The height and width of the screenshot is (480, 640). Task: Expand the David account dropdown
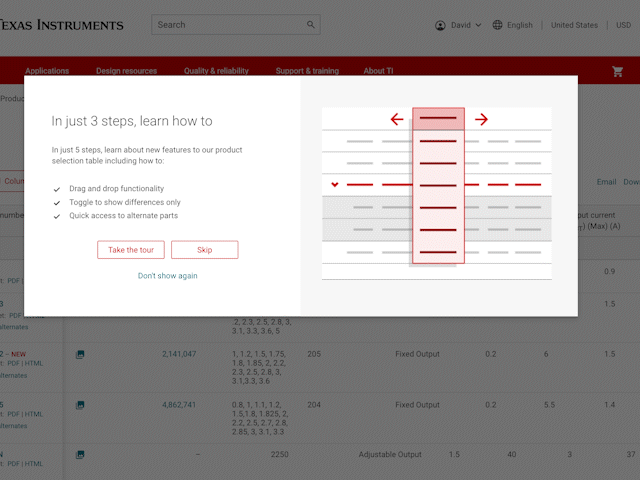pyautogui.click(x=466, y=25)
